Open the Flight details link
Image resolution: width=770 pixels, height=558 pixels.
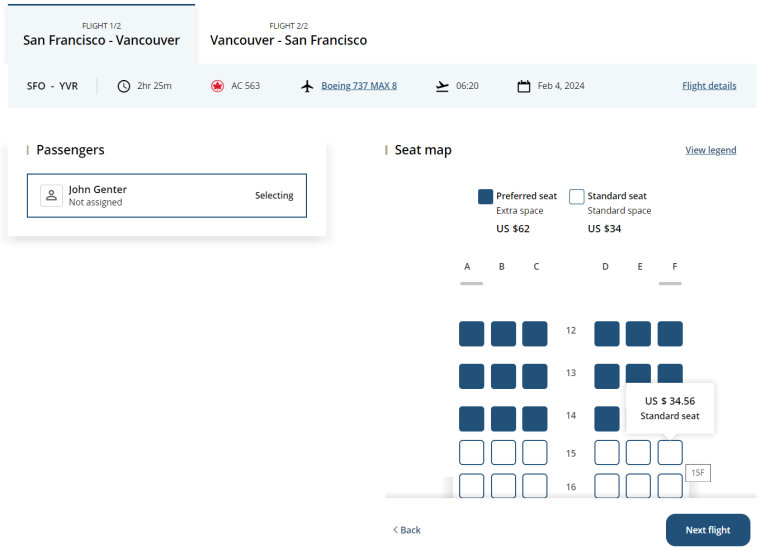coord(709,86)
